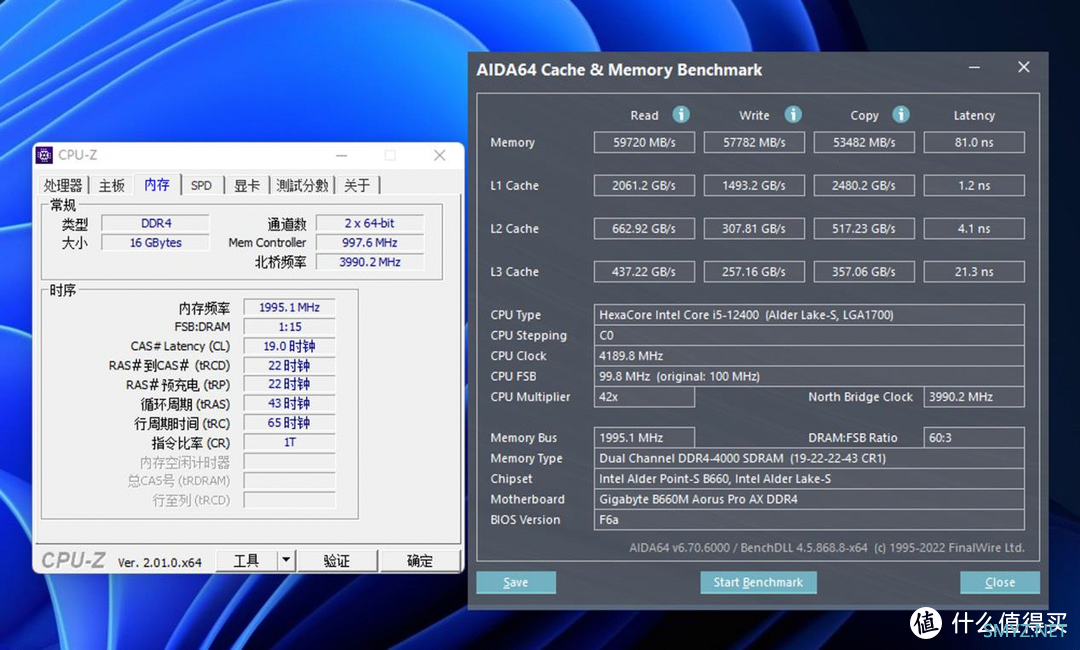Click L2 Cache Write value 307.81 GB/s
This screenshot has width=1080, height=650.
[754, 229]
